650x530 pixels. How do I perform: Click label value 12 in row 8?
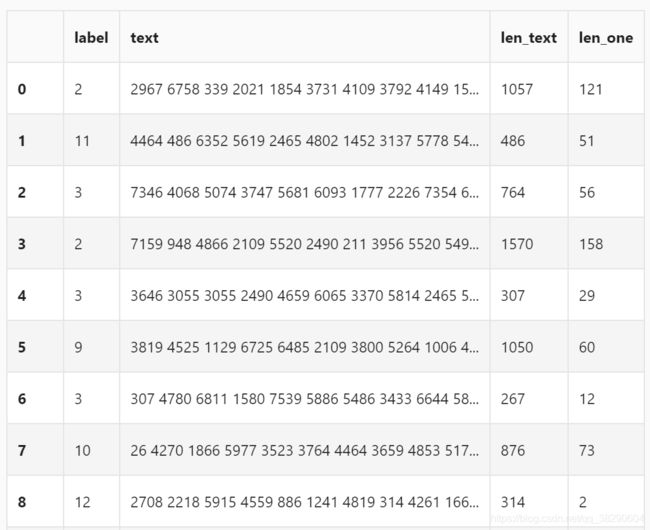(82, 502)
